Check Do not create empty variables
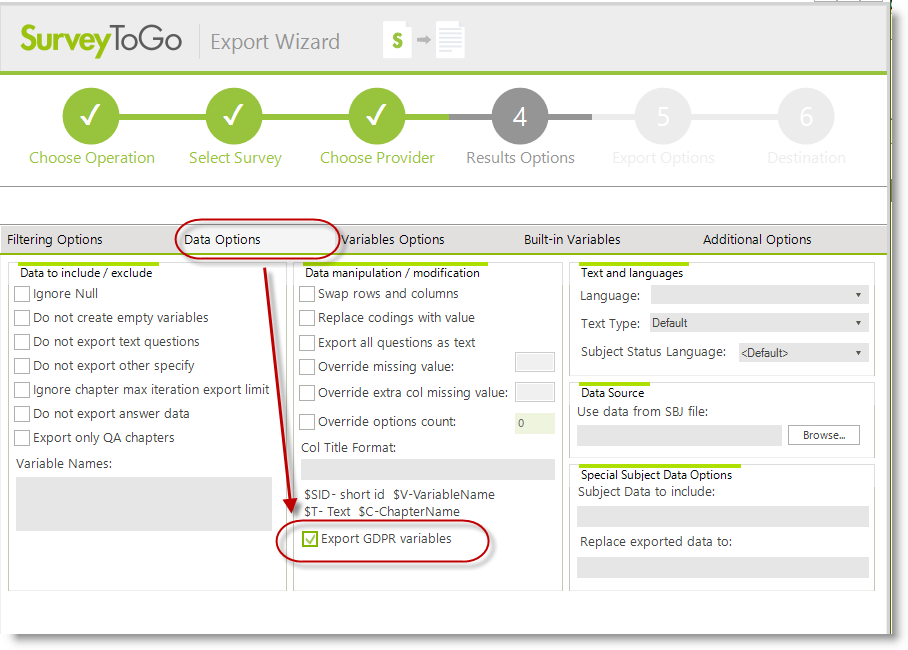The height and width of the screenshot is (650, 908). pos(22,317)
